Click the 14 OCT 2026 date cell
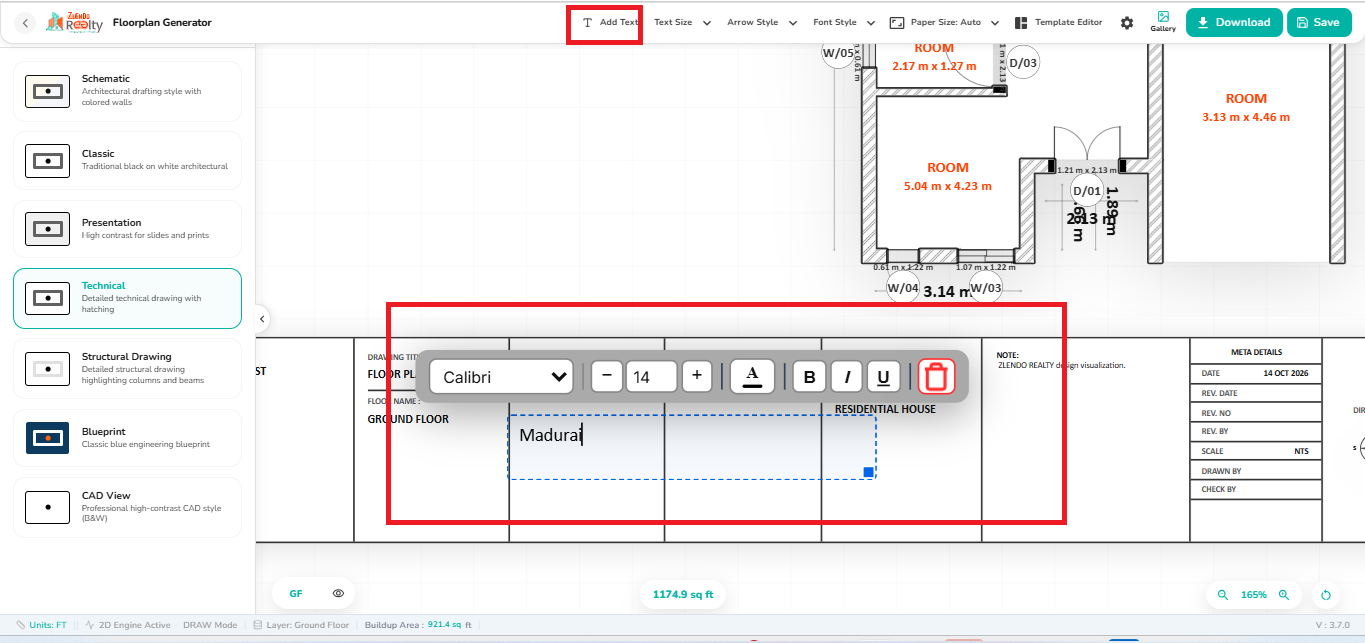The image size is (1365, 643). (x=1286, y=373)
